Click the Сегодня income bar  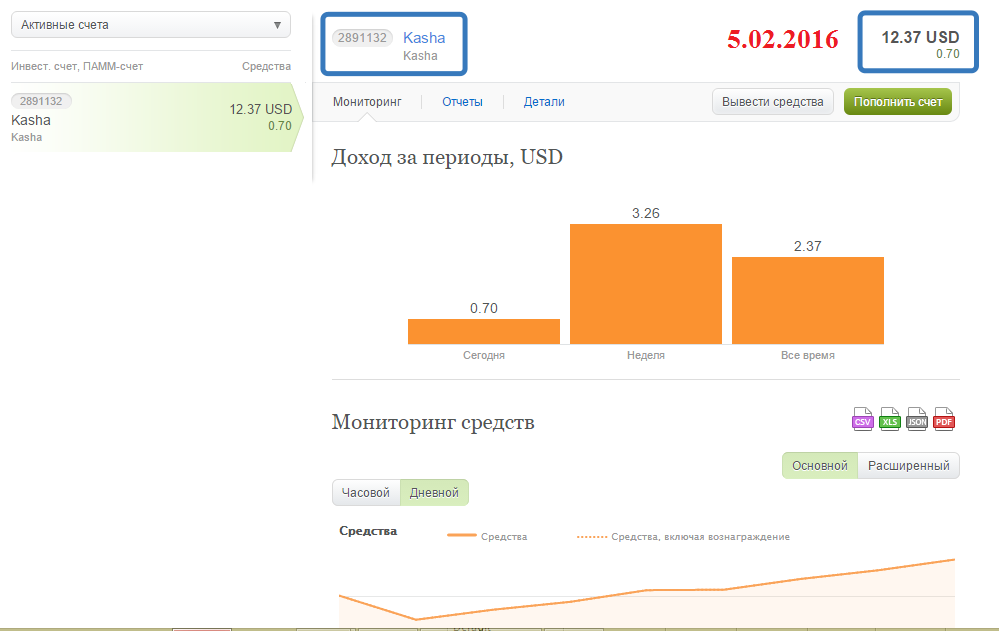(x=484, y=331)
